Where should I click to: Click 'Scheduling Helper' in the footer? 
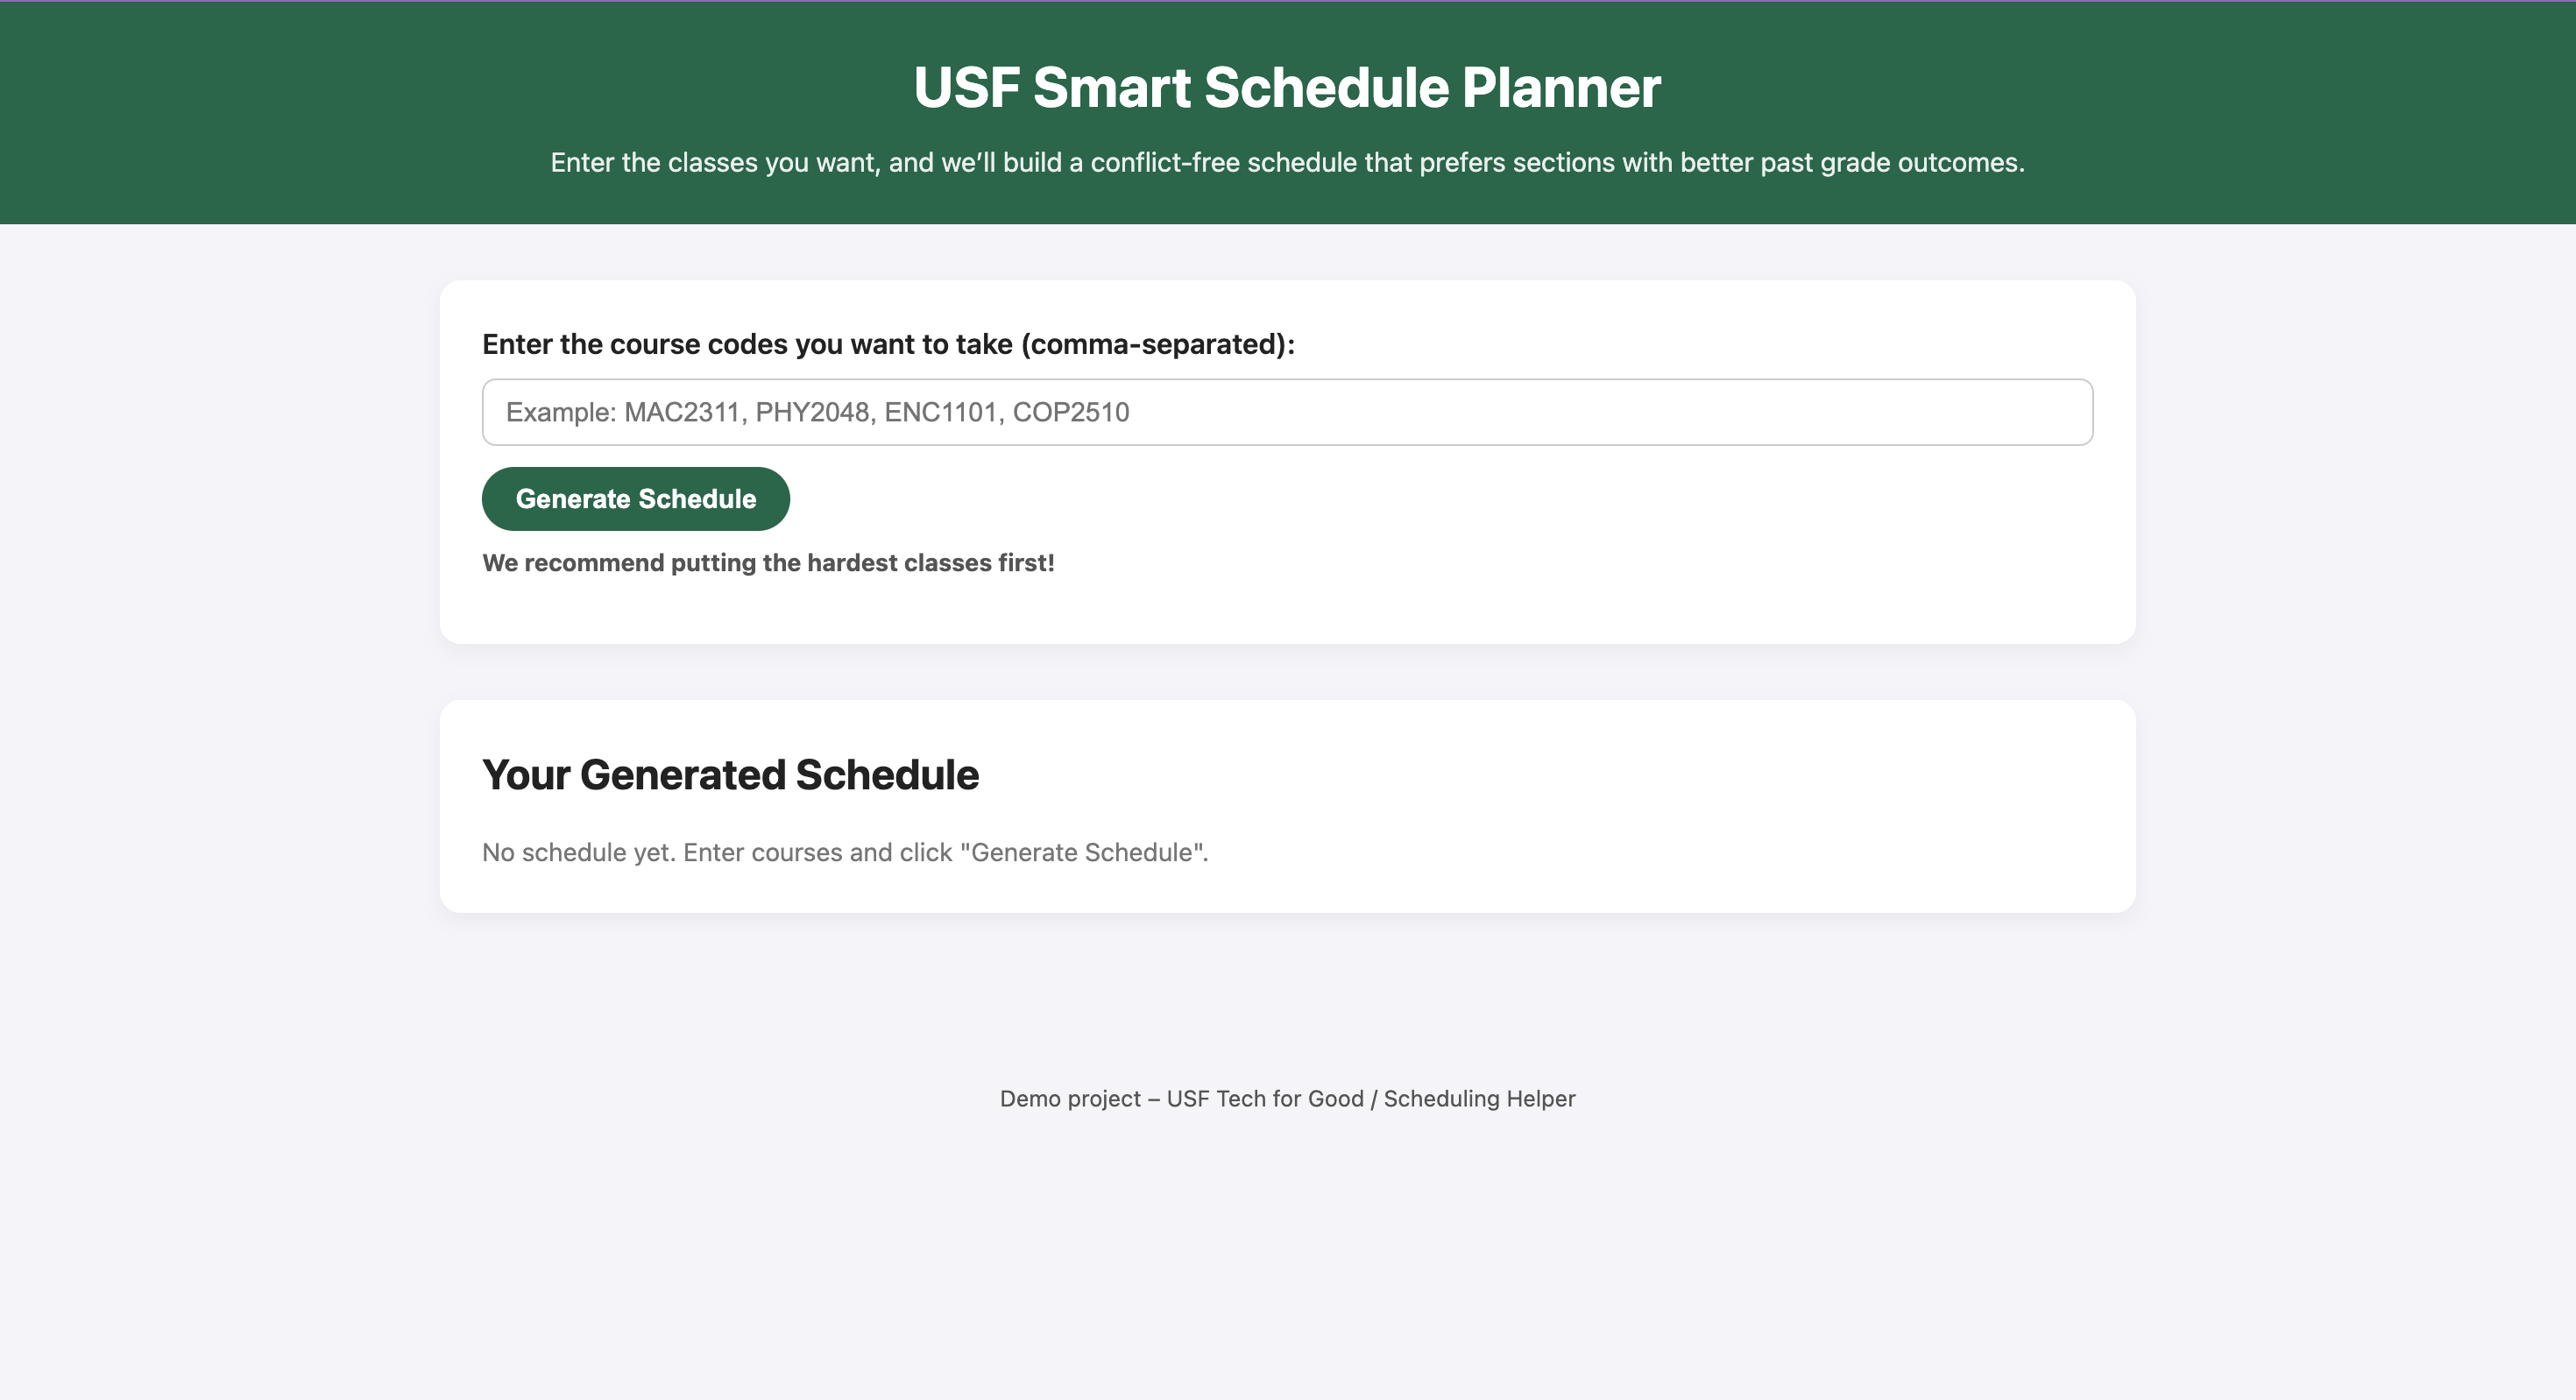(x=1478, y=1098)
